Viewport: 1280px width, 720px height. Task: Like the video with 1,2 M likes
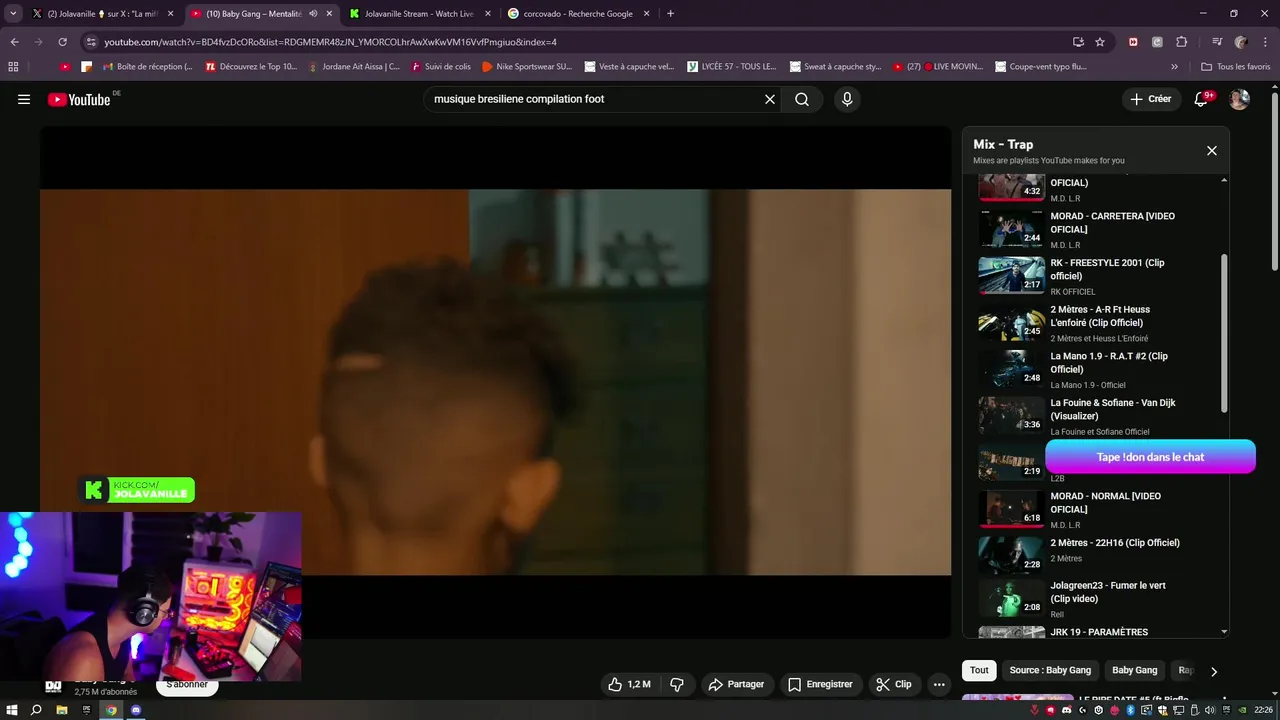pos(629,684)
